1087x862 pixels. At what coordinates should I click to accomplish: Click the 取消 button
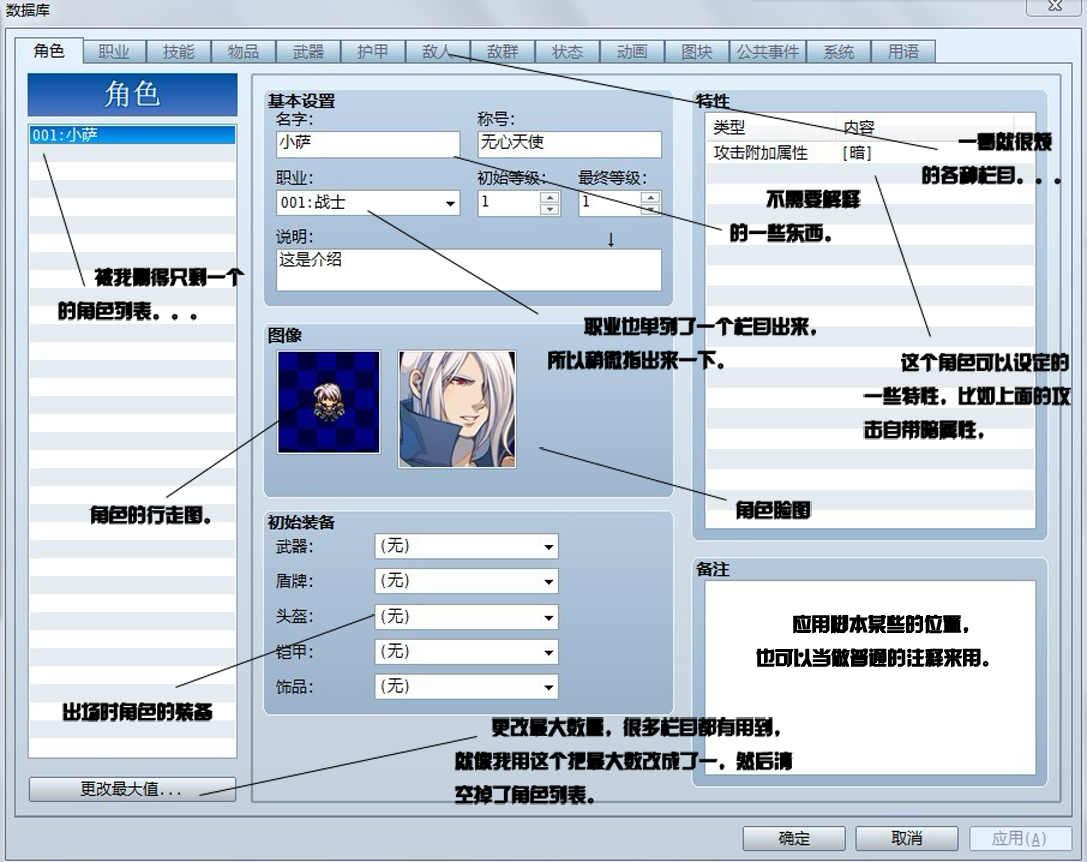coord(907,838)
